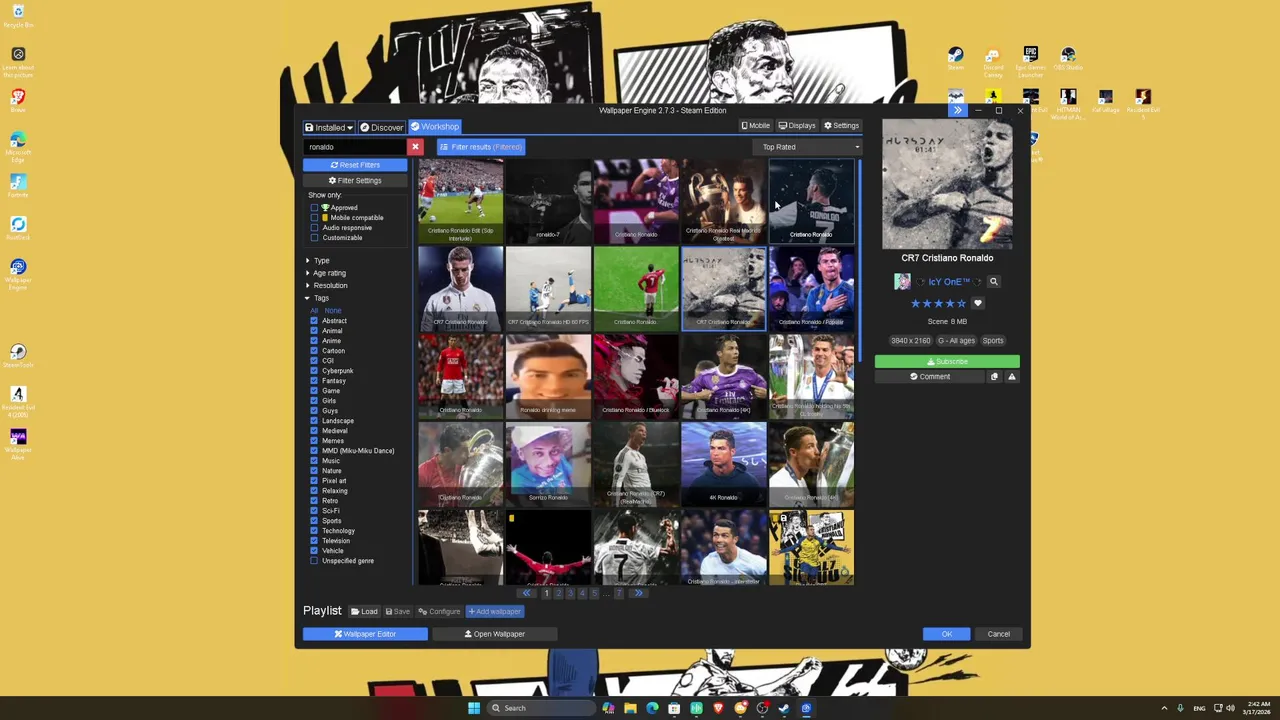This screenshot has width=1280, height=720.
Task: Uncheck the Anime tag
Action: coord(314,341)
